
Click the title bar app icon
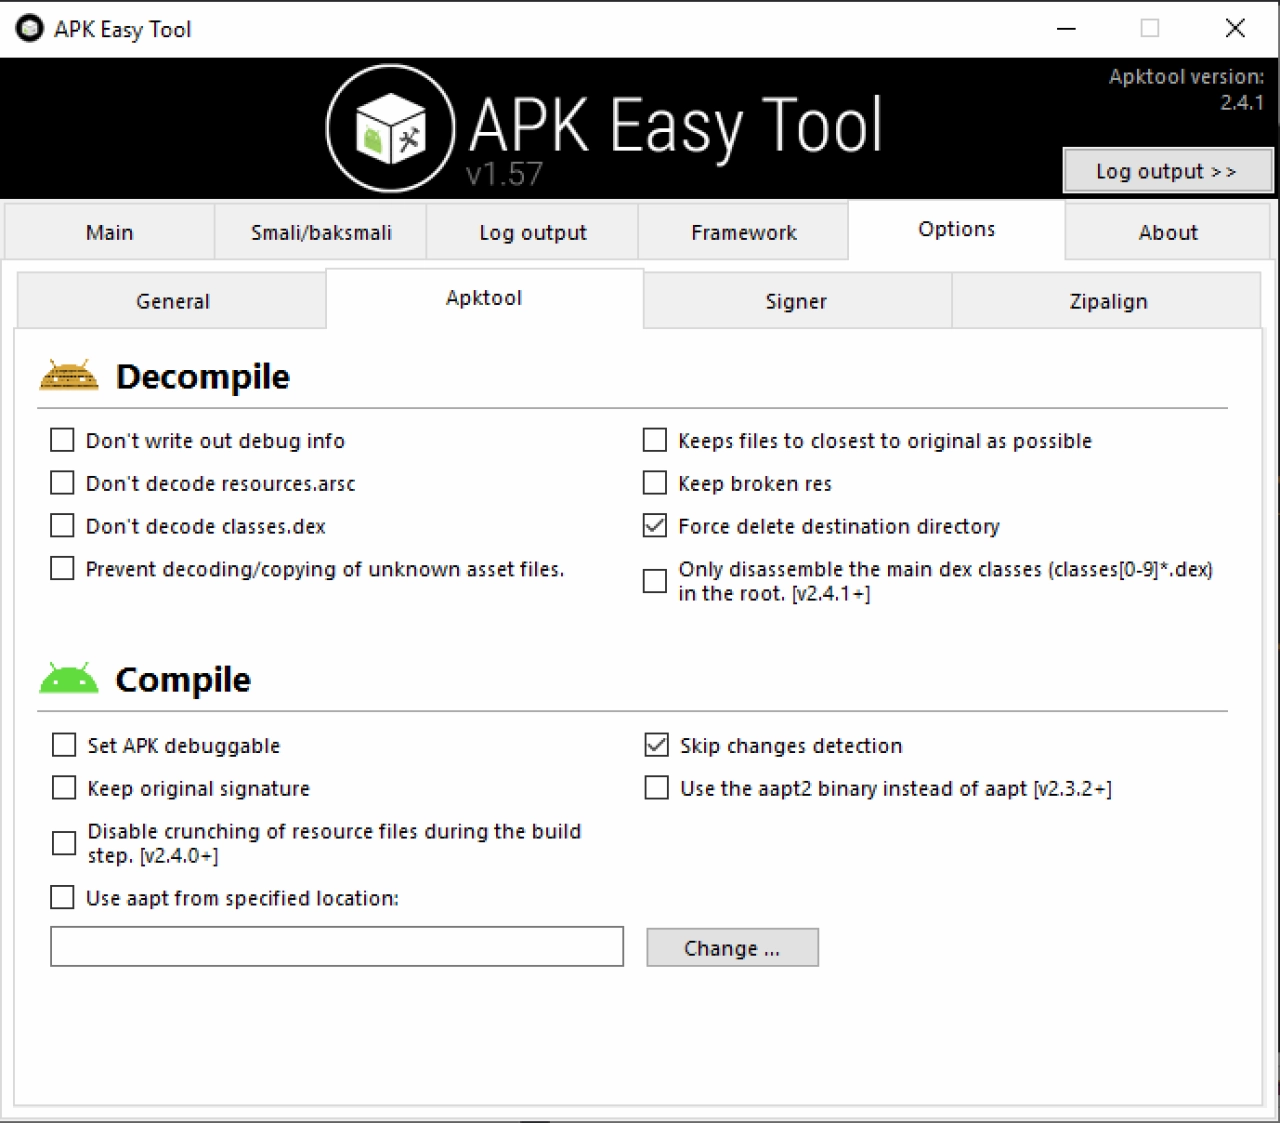pyautogui.click(x=30, y=29)
